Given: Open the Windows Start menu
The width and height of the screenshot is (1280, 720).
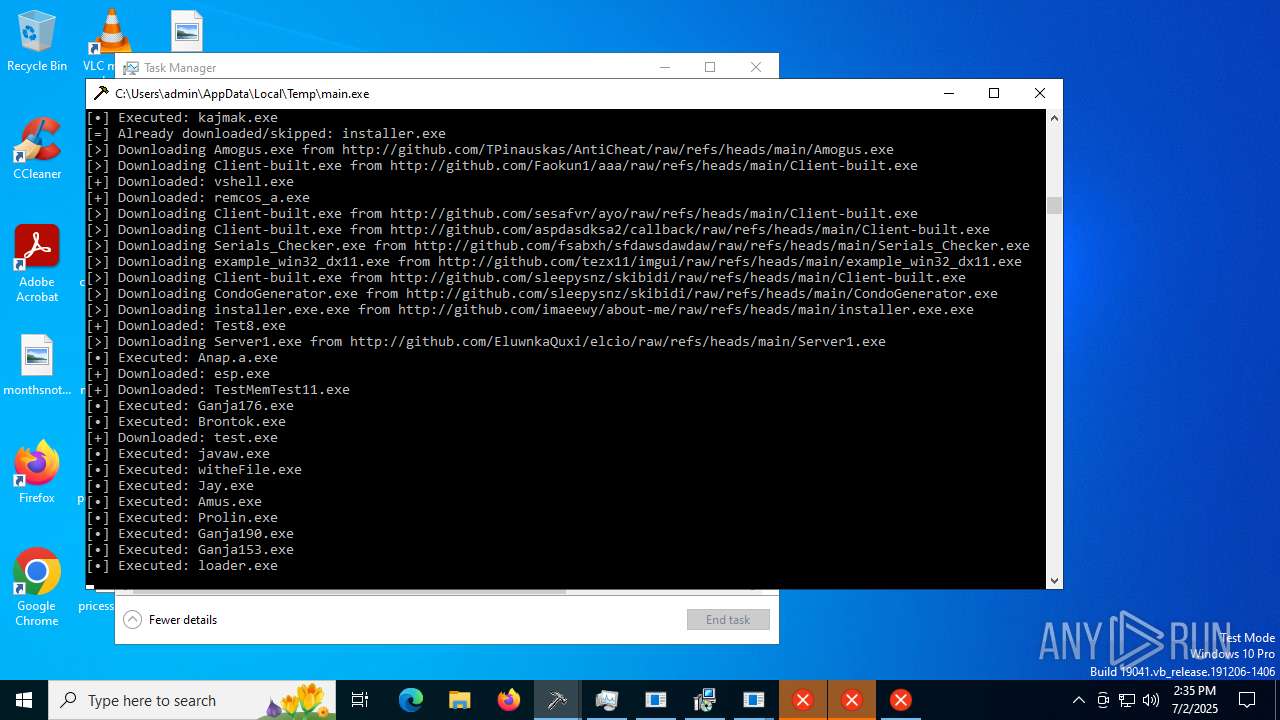Looking at the screenshot, I should pyautogui.click(x=24, y=700).
